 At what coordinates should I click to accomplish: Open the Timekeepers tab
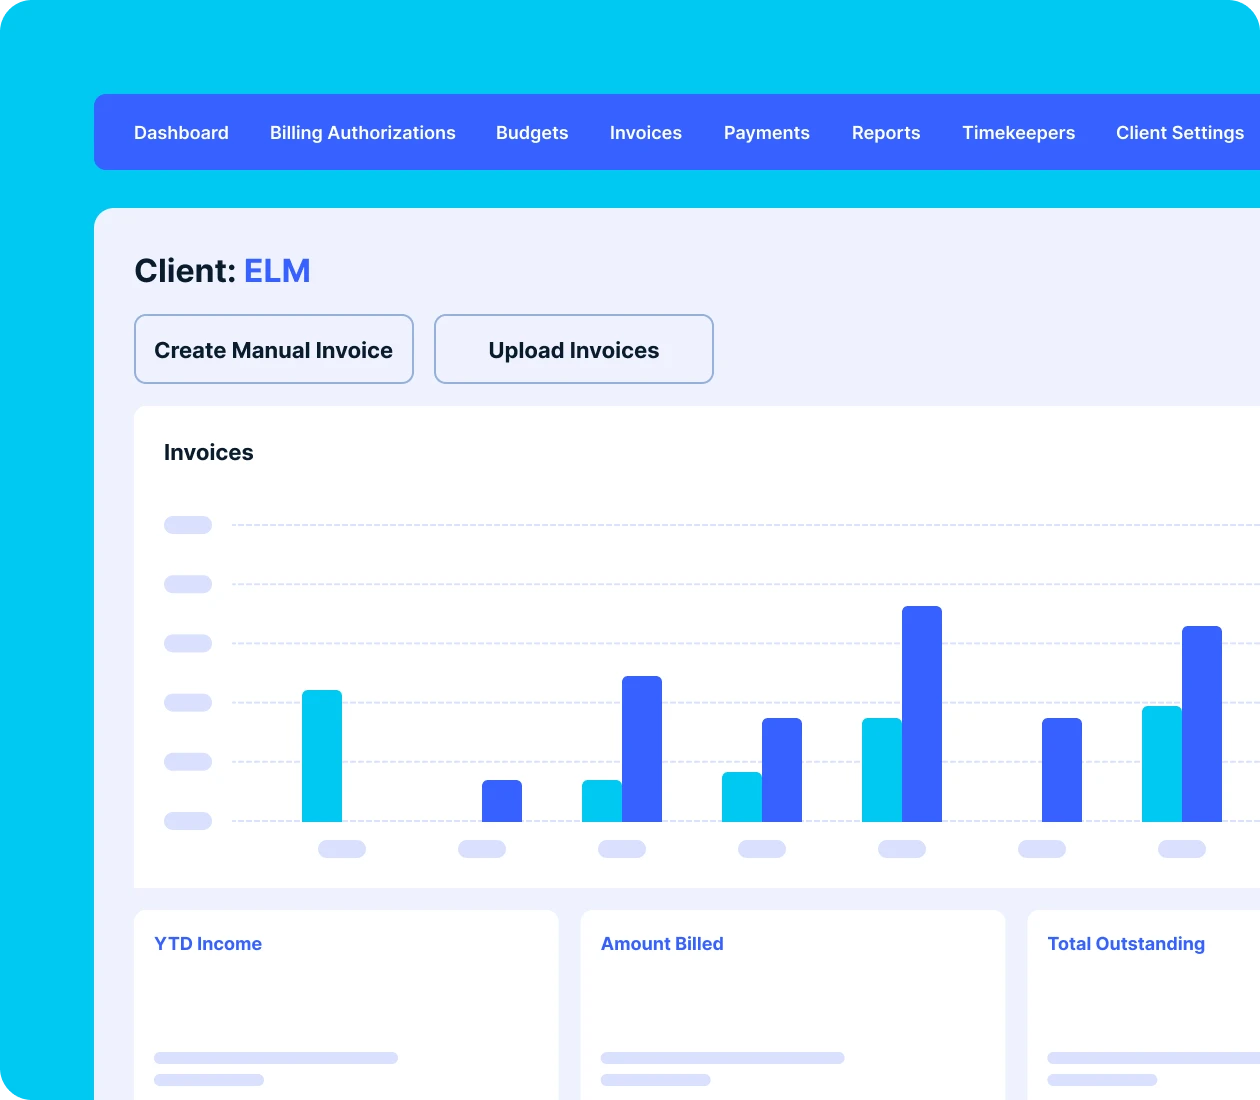point(1018,133)
